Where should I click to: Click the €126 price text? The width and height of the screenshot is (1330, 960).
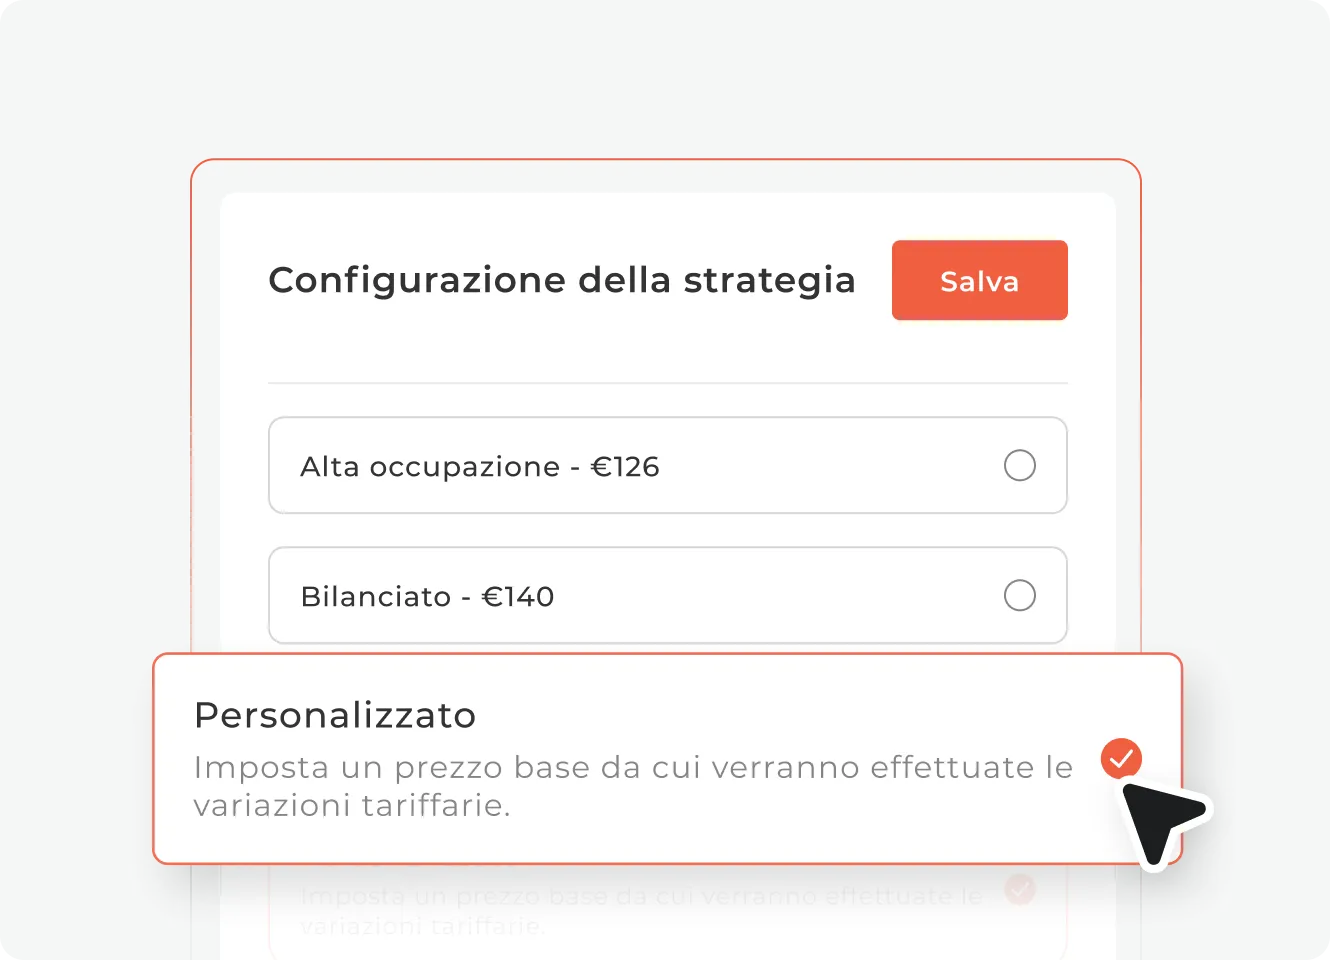pos(625,466)
